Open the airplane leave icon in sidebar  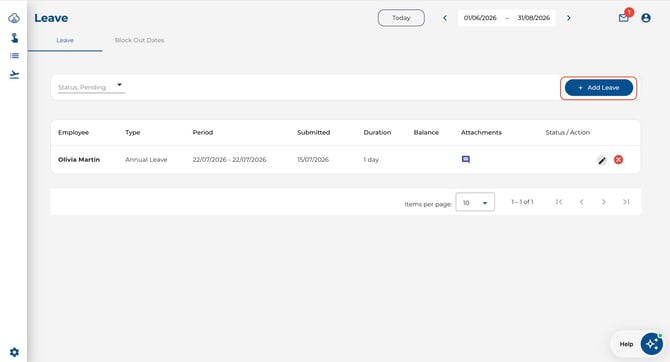14,75
